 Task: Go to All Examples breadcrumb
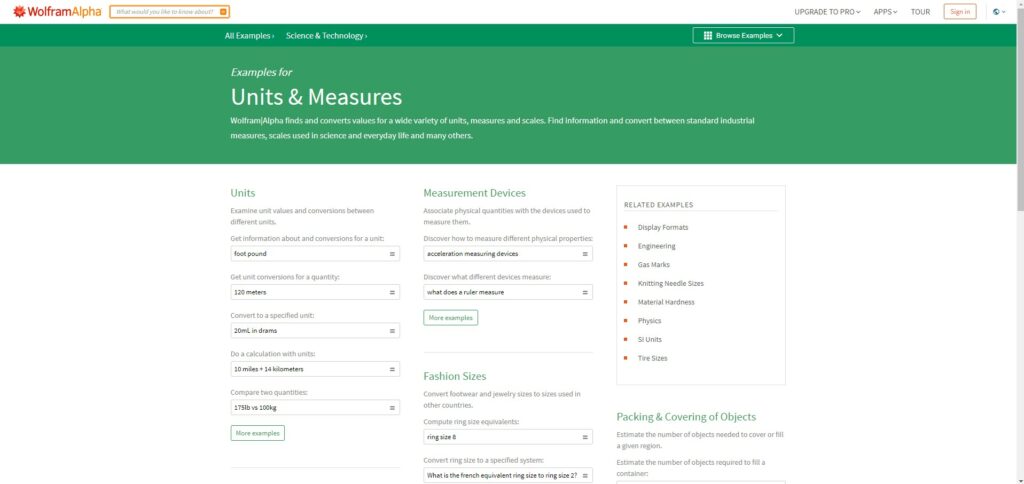[x=249, y=36]
